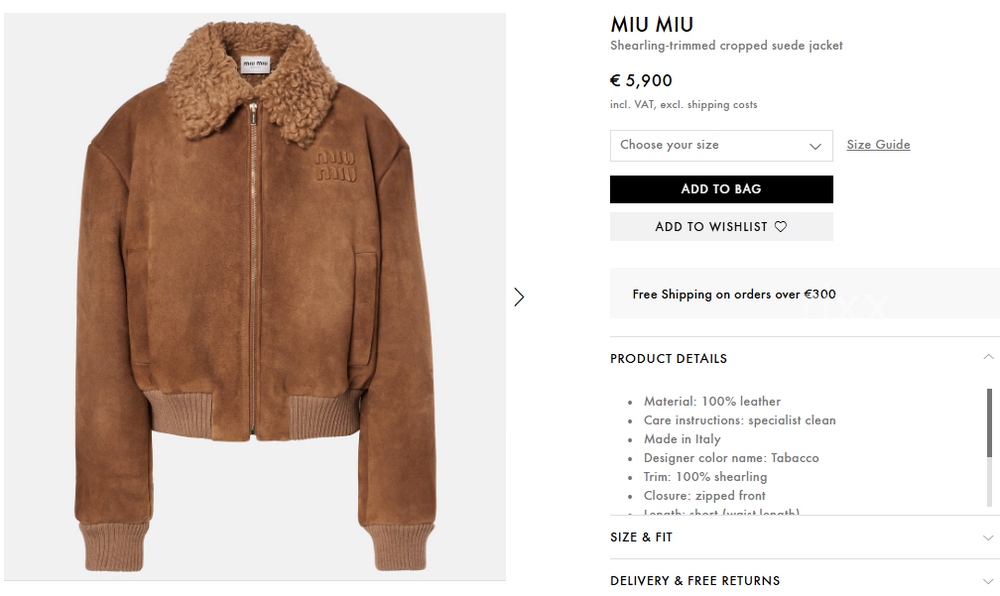Click the "Designer color name: Tabacco" line

pyautogui.click(x=731, y=458)
